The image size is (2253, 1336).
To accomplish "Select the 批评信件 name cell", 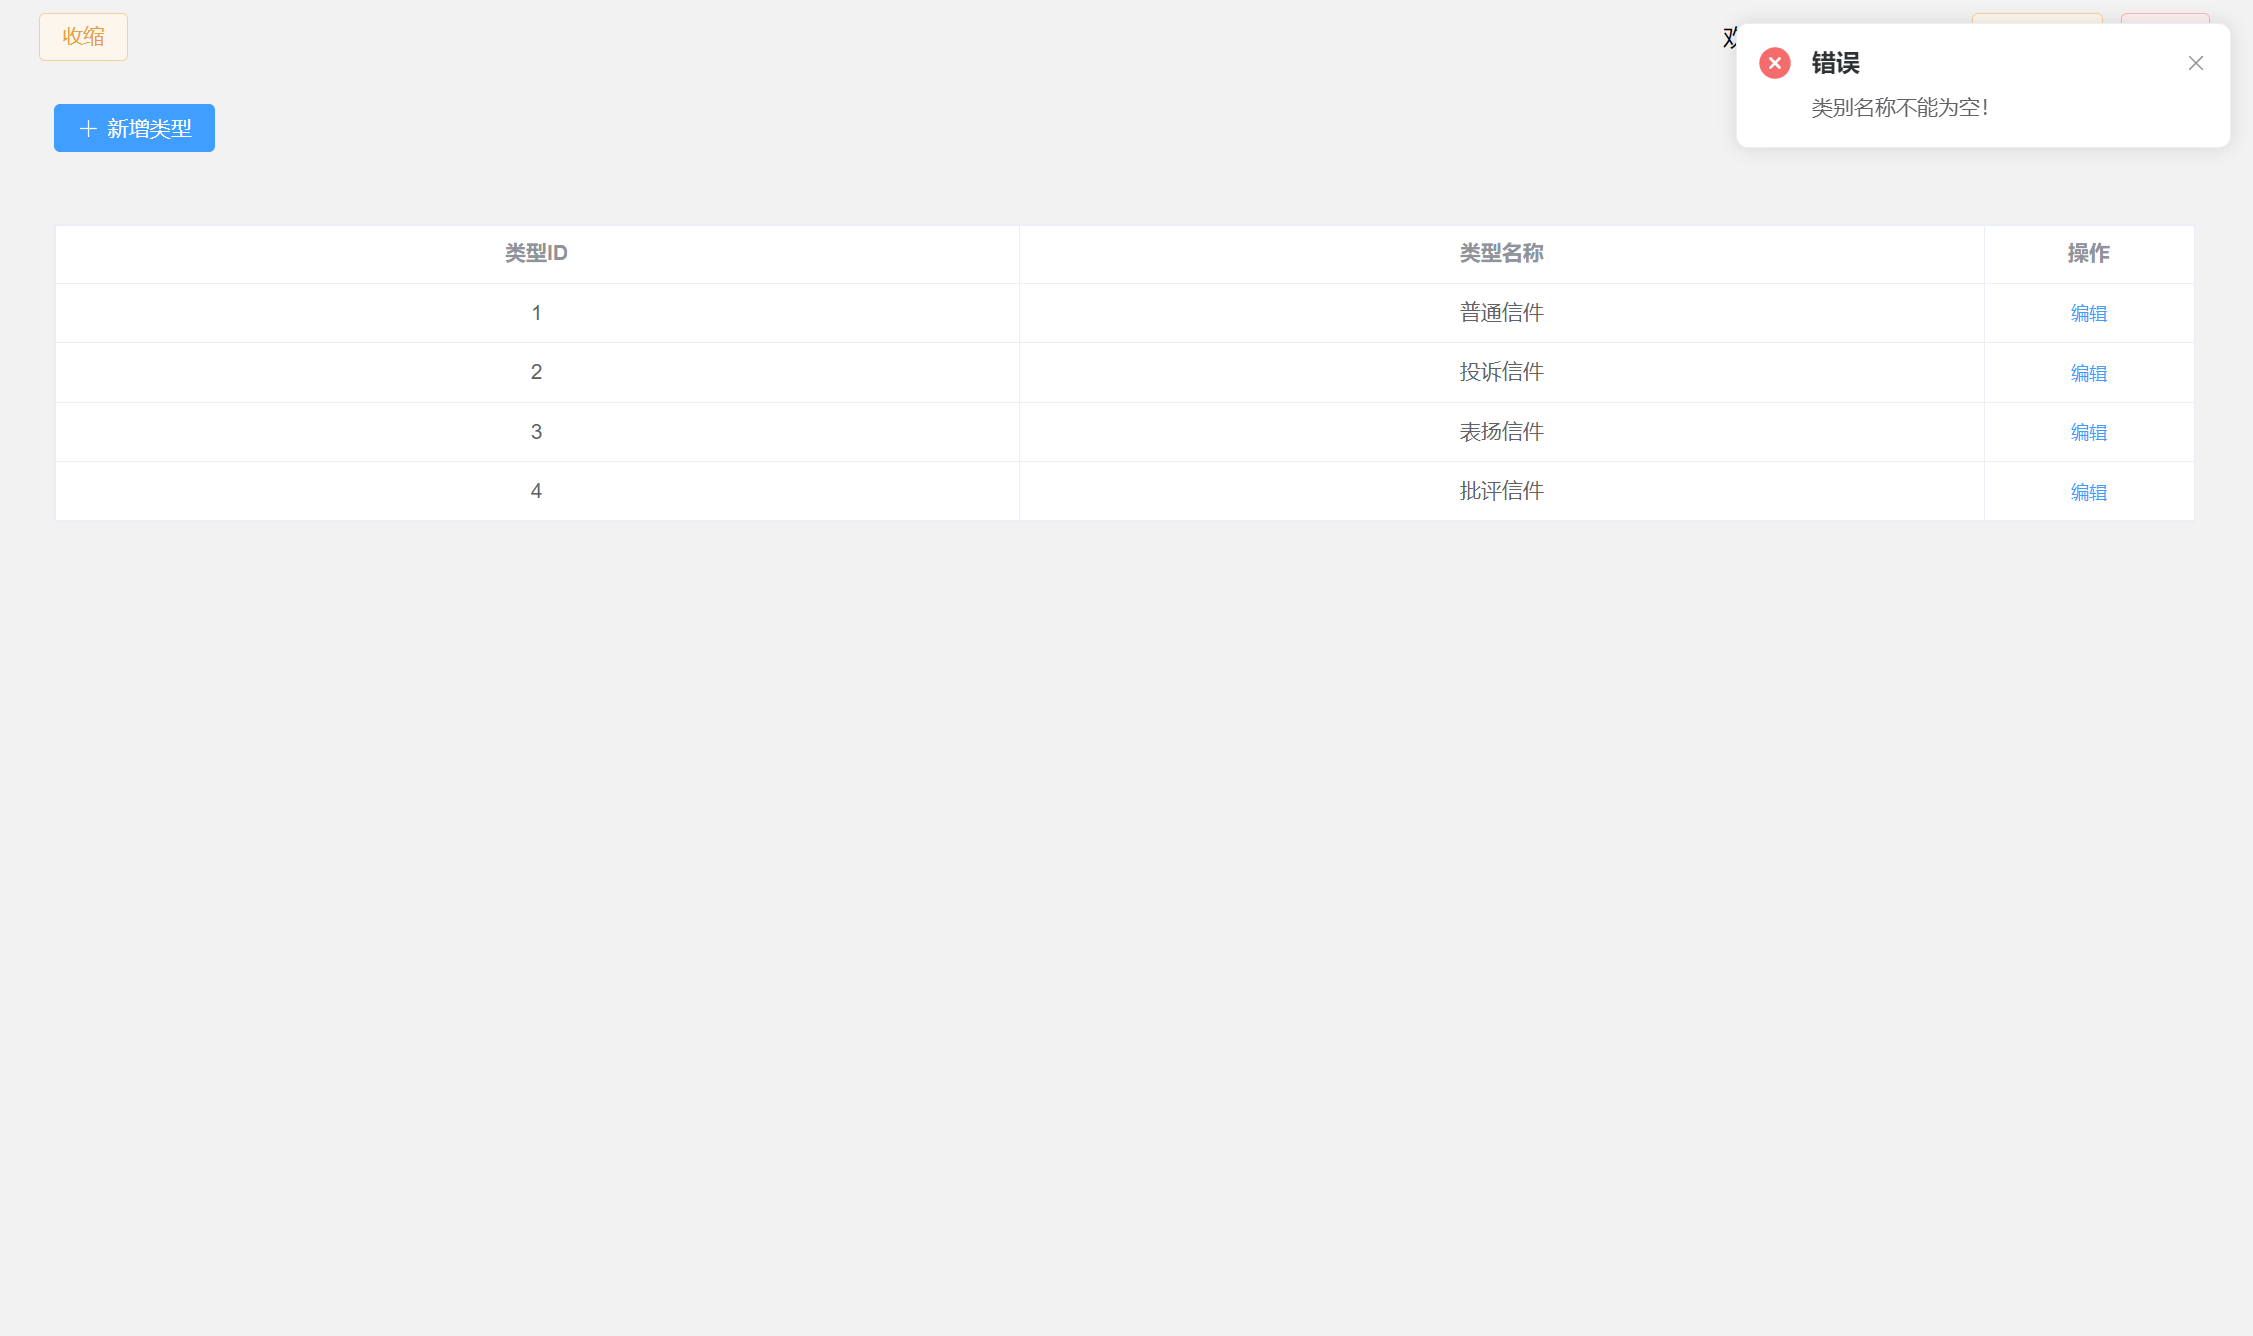I will pyautogui.click(x=1501, y=491).
